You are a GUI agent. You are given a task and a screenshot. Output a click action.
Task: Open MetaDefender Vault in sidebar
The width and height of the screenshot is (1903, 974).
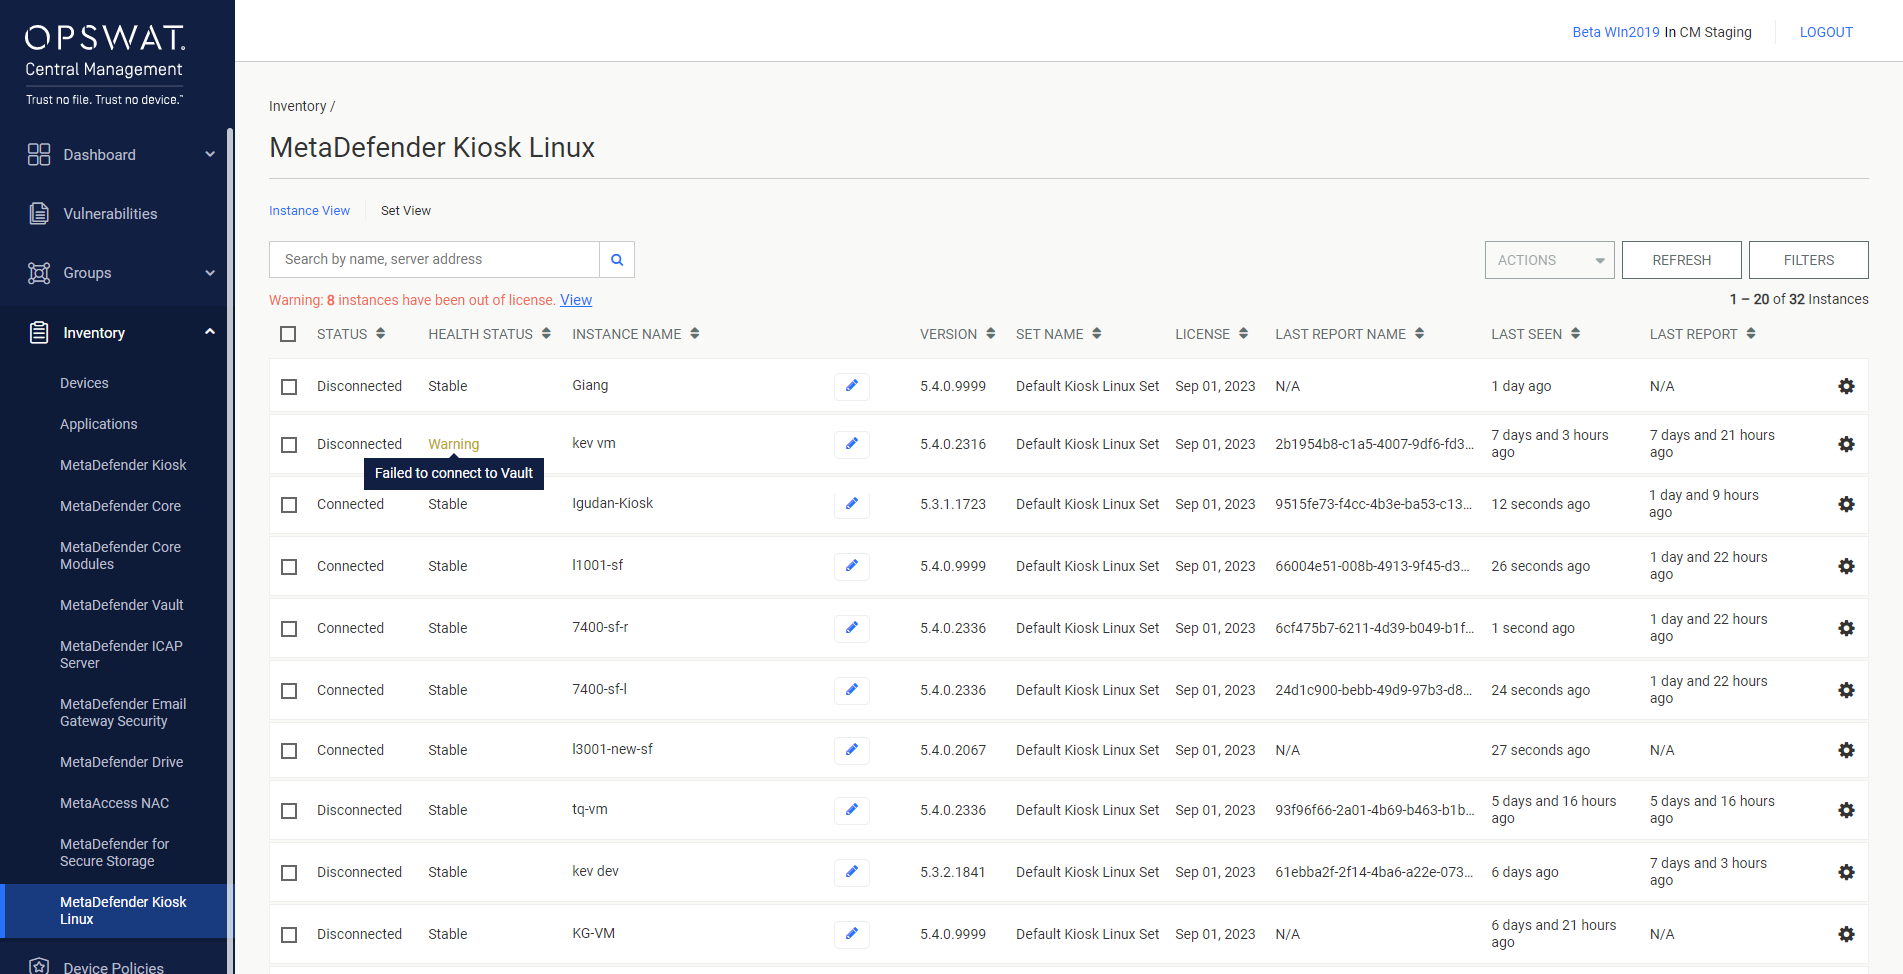tap(122, 605)
